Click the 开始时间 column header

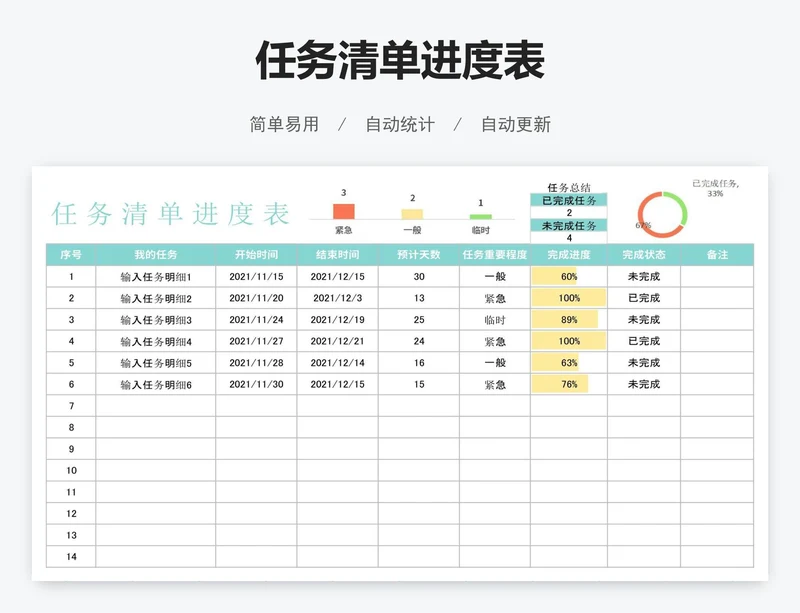pyautogui.click(x=256, y=255)
